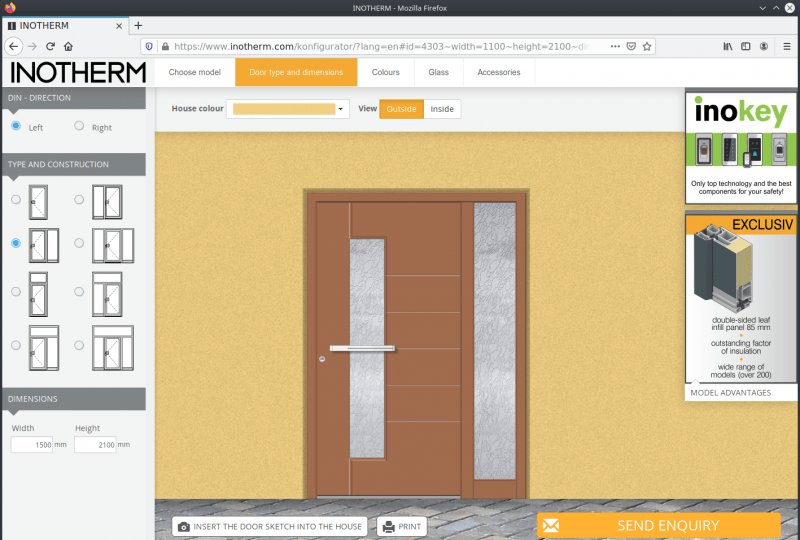Click the two sidelights and toplight diagram

pyautogui.click(x=113, y=348)
